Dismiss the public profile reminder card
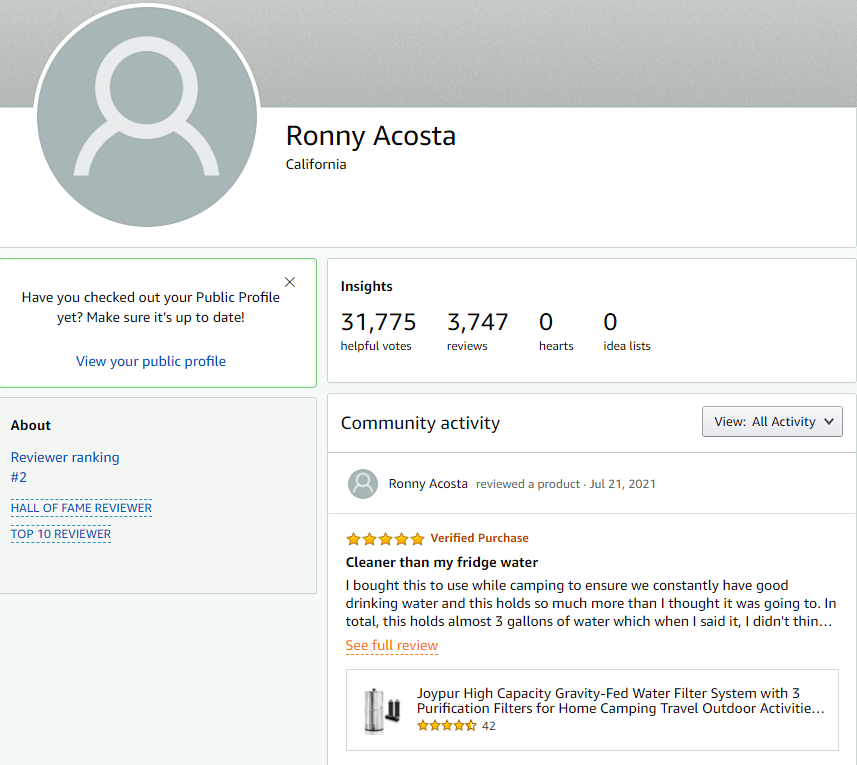Image resolution: width=857 pixels, height=765 pixels. pyautogui.click(x=290, y=282)
